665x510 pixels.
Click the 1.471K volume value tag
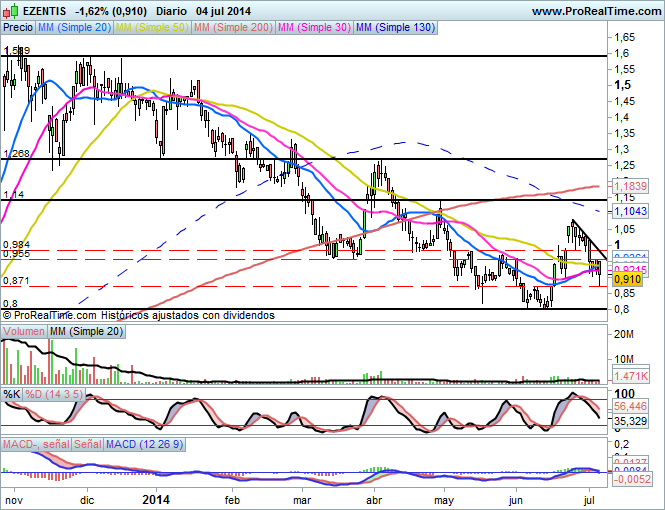[x=632, y=373]
